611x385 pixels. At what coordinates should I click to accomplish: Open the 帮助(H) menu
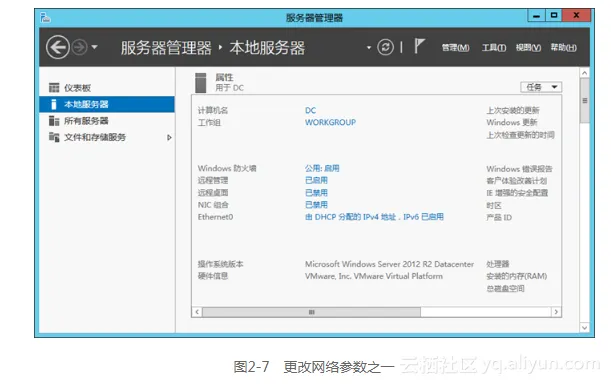click(x=563, y=48)
